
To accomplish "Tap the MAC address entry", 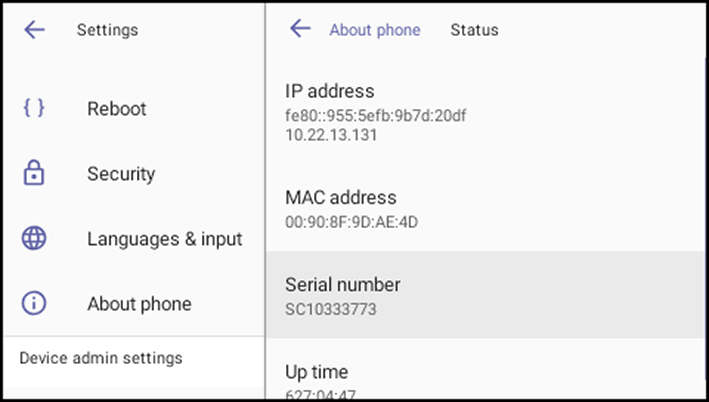I will 486,208.
